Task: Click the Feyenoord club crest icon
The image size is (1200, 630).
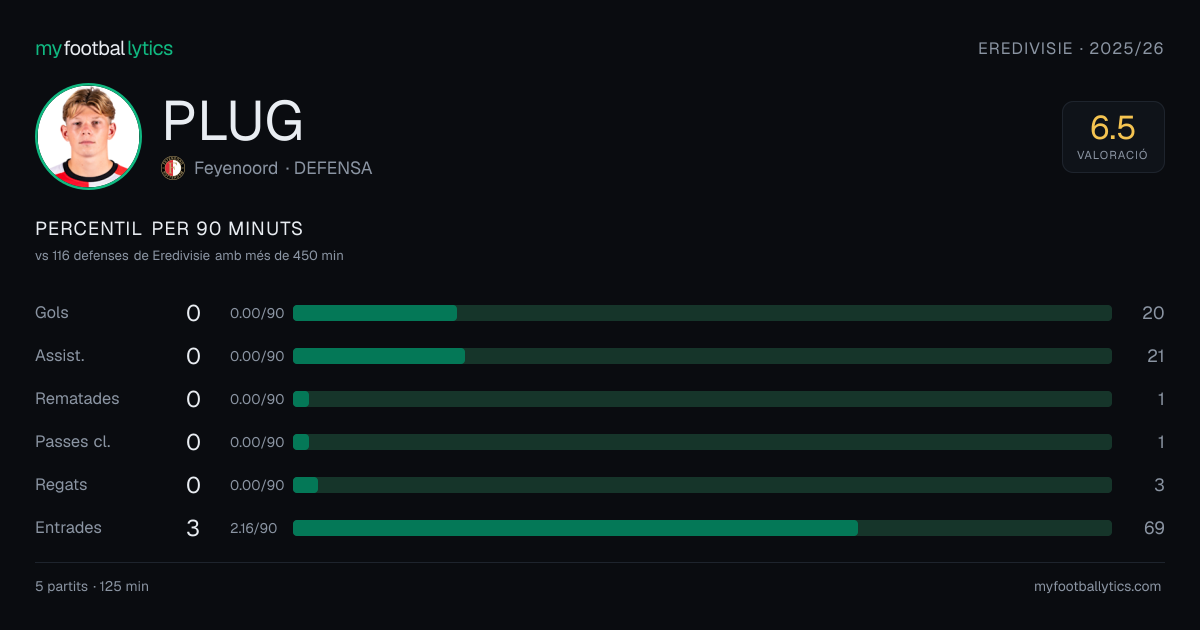Action: (173, 168)
